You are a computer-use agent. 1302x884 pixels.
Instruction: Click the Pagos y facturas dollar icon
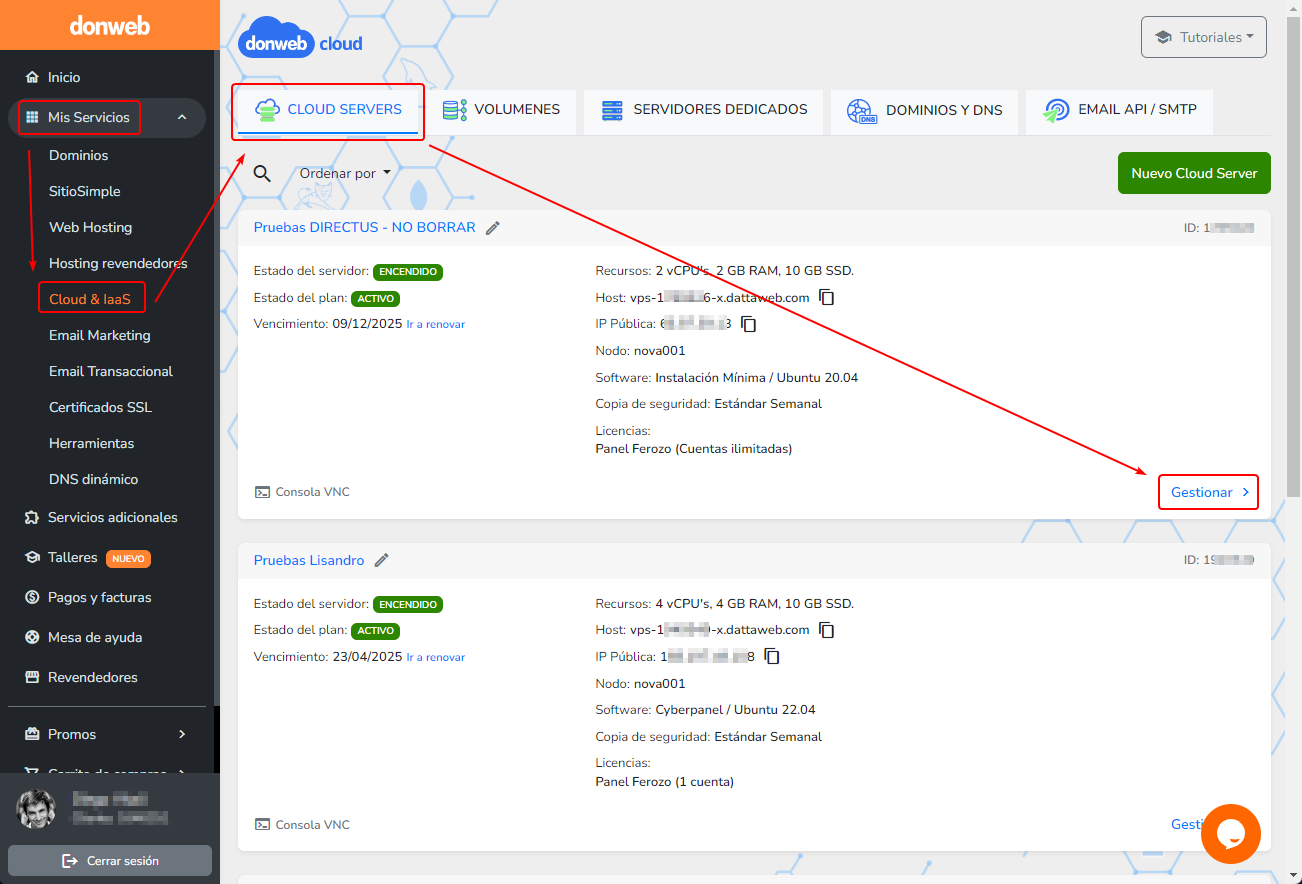coord(32,597)
